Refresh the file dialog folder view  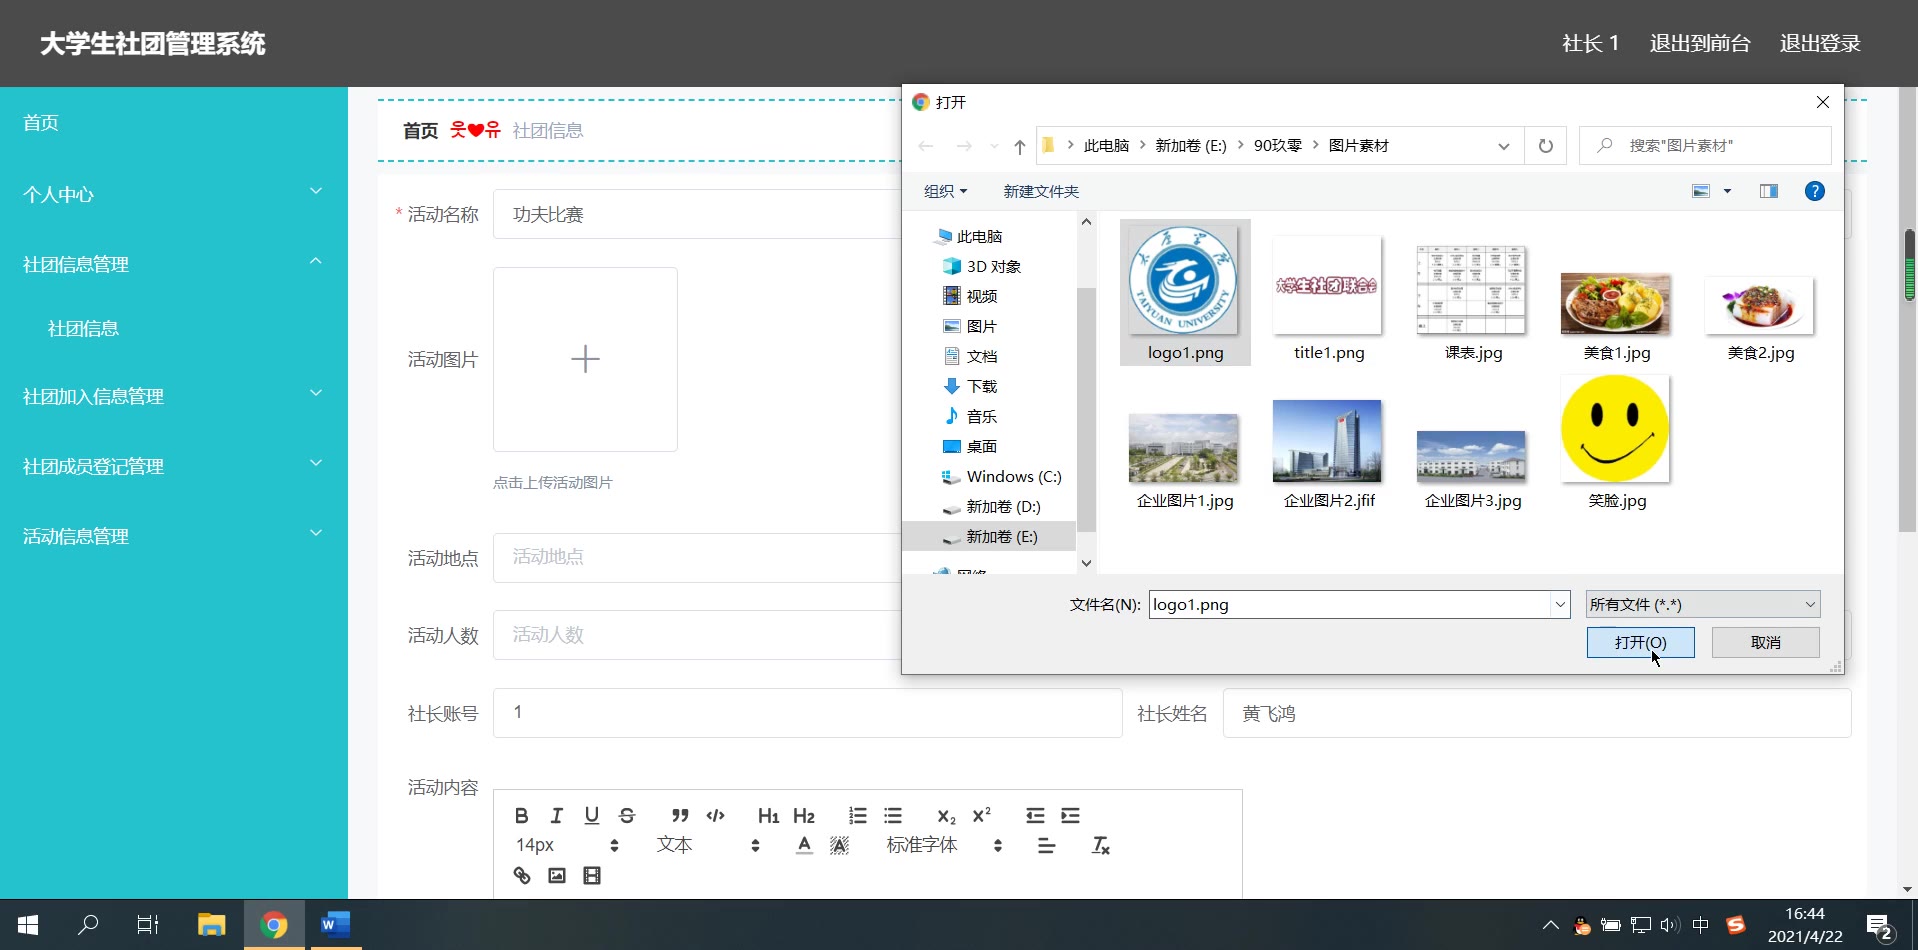[1545, 146]
